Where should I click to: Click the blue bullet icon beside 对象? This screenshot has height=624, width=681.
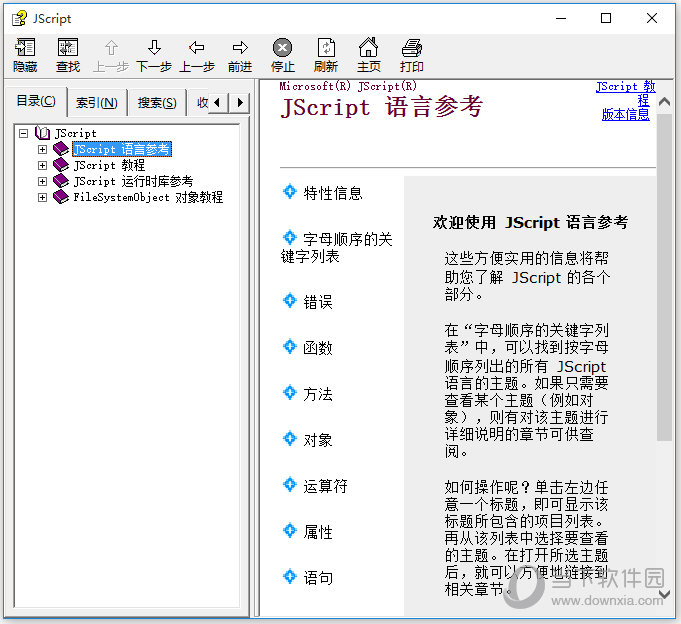[x=289, y=438]
